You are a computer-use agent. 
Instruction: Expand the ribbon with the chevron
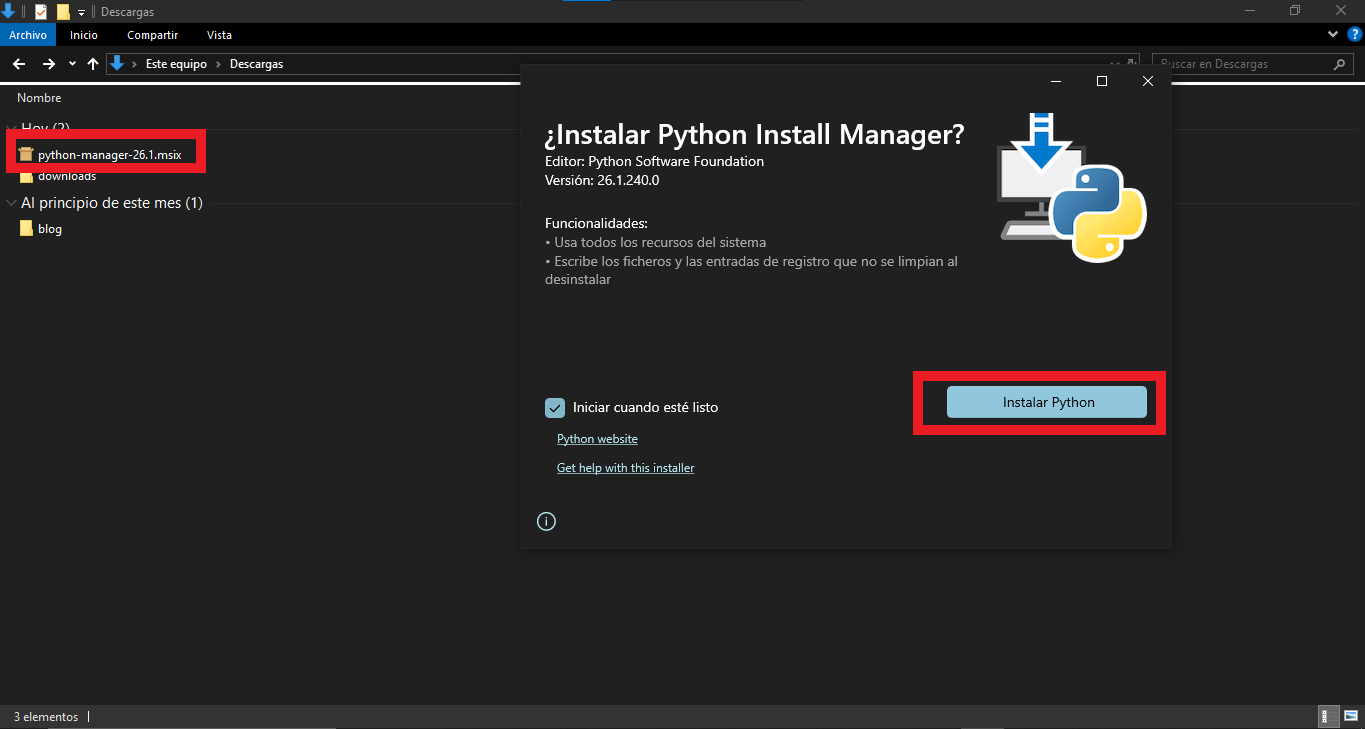(1333, 34)
